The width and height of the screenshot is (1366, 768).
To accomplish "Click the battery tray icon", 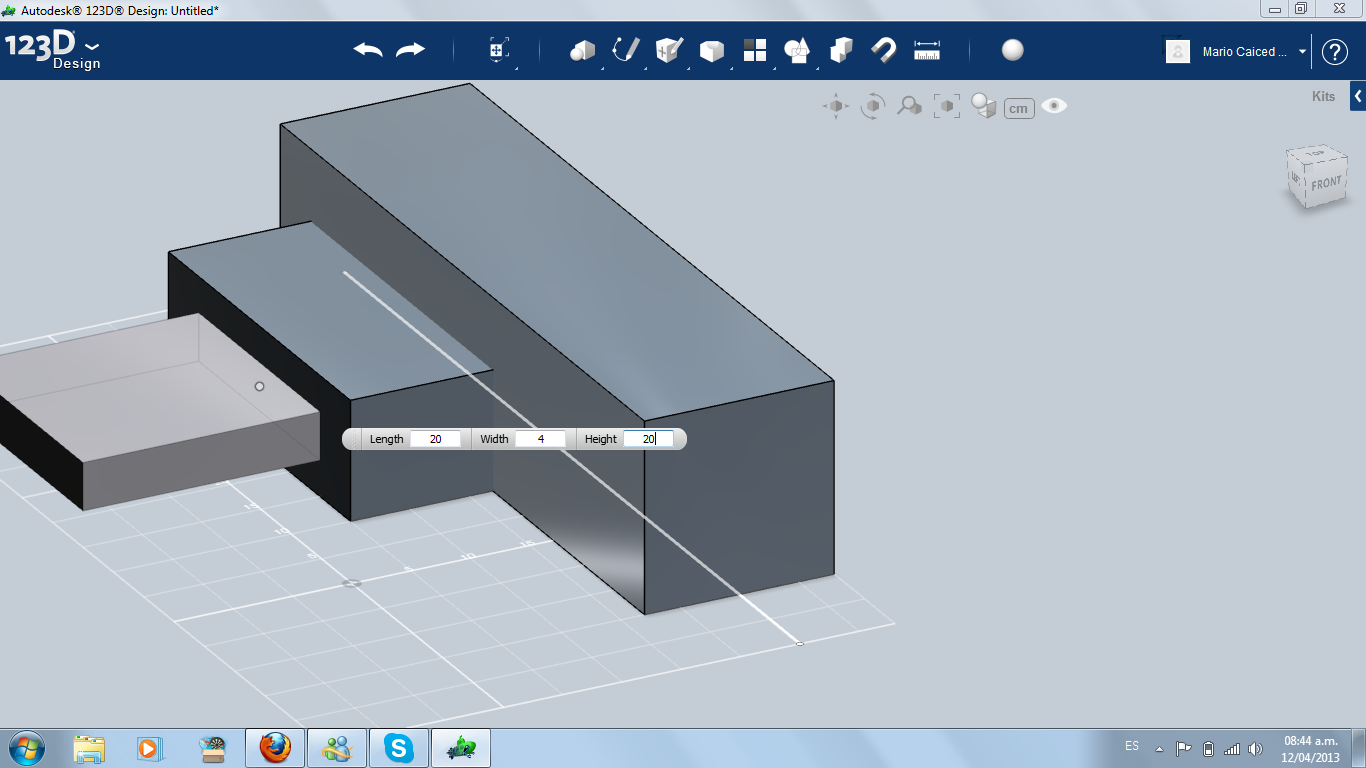I will pyautogui.click(x=1208, y=749).
